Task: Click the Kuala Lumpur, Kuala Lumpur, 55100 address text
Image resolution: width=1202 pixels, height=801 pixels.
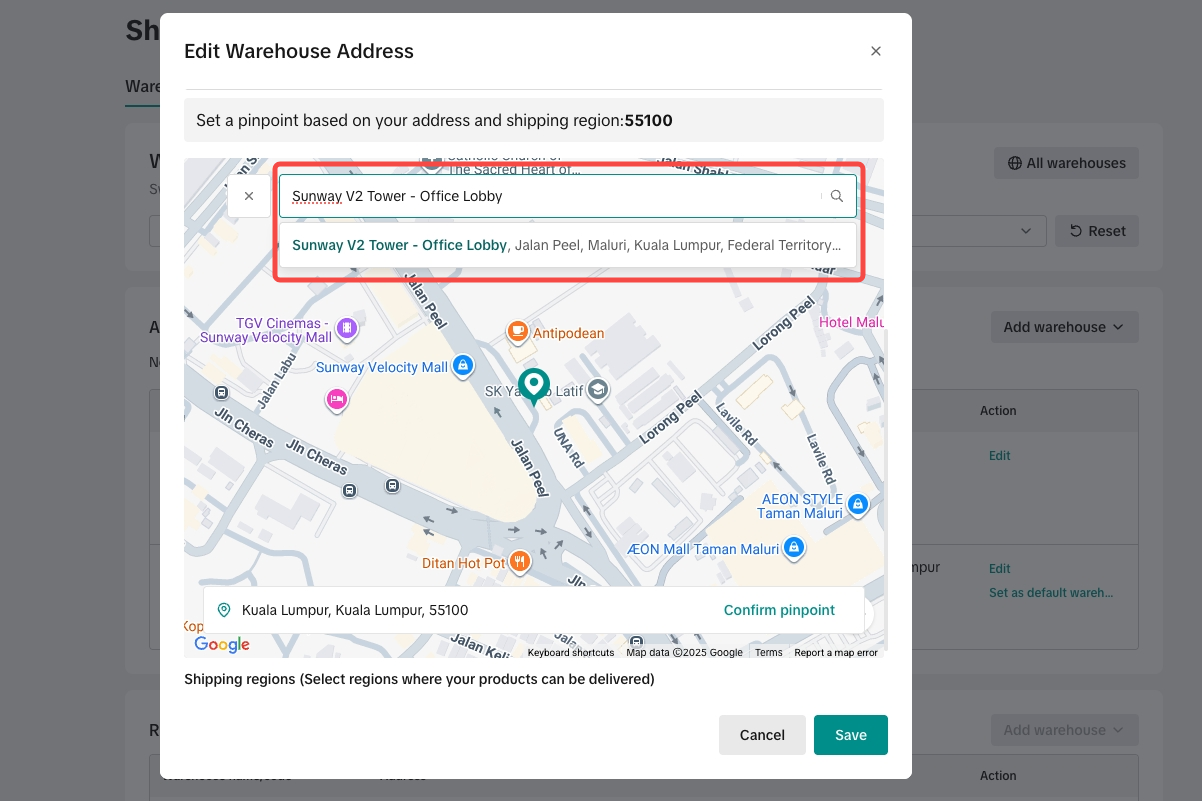Action: click(x=355, y=610)
